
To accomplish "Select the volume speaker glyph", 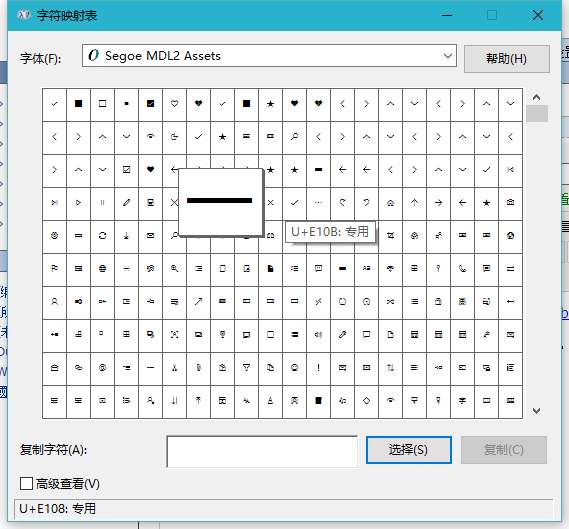I will coord(318,335).
